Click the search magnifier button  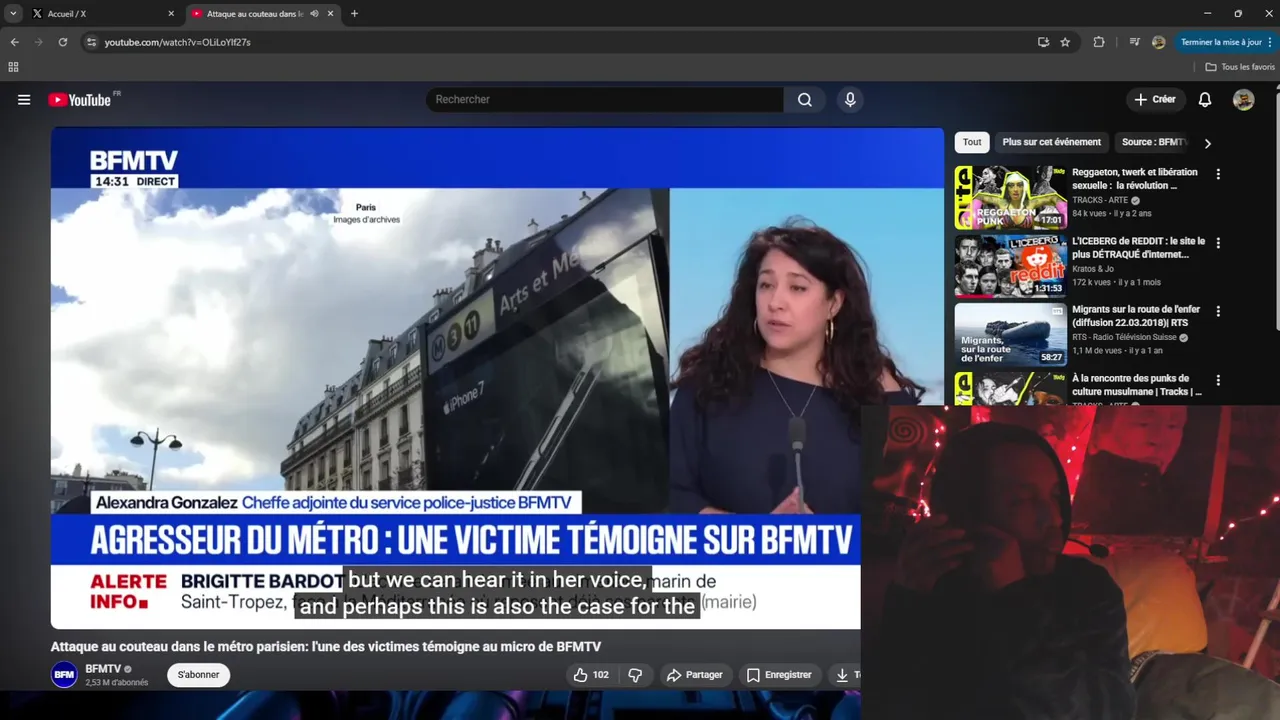click(805, 100)
